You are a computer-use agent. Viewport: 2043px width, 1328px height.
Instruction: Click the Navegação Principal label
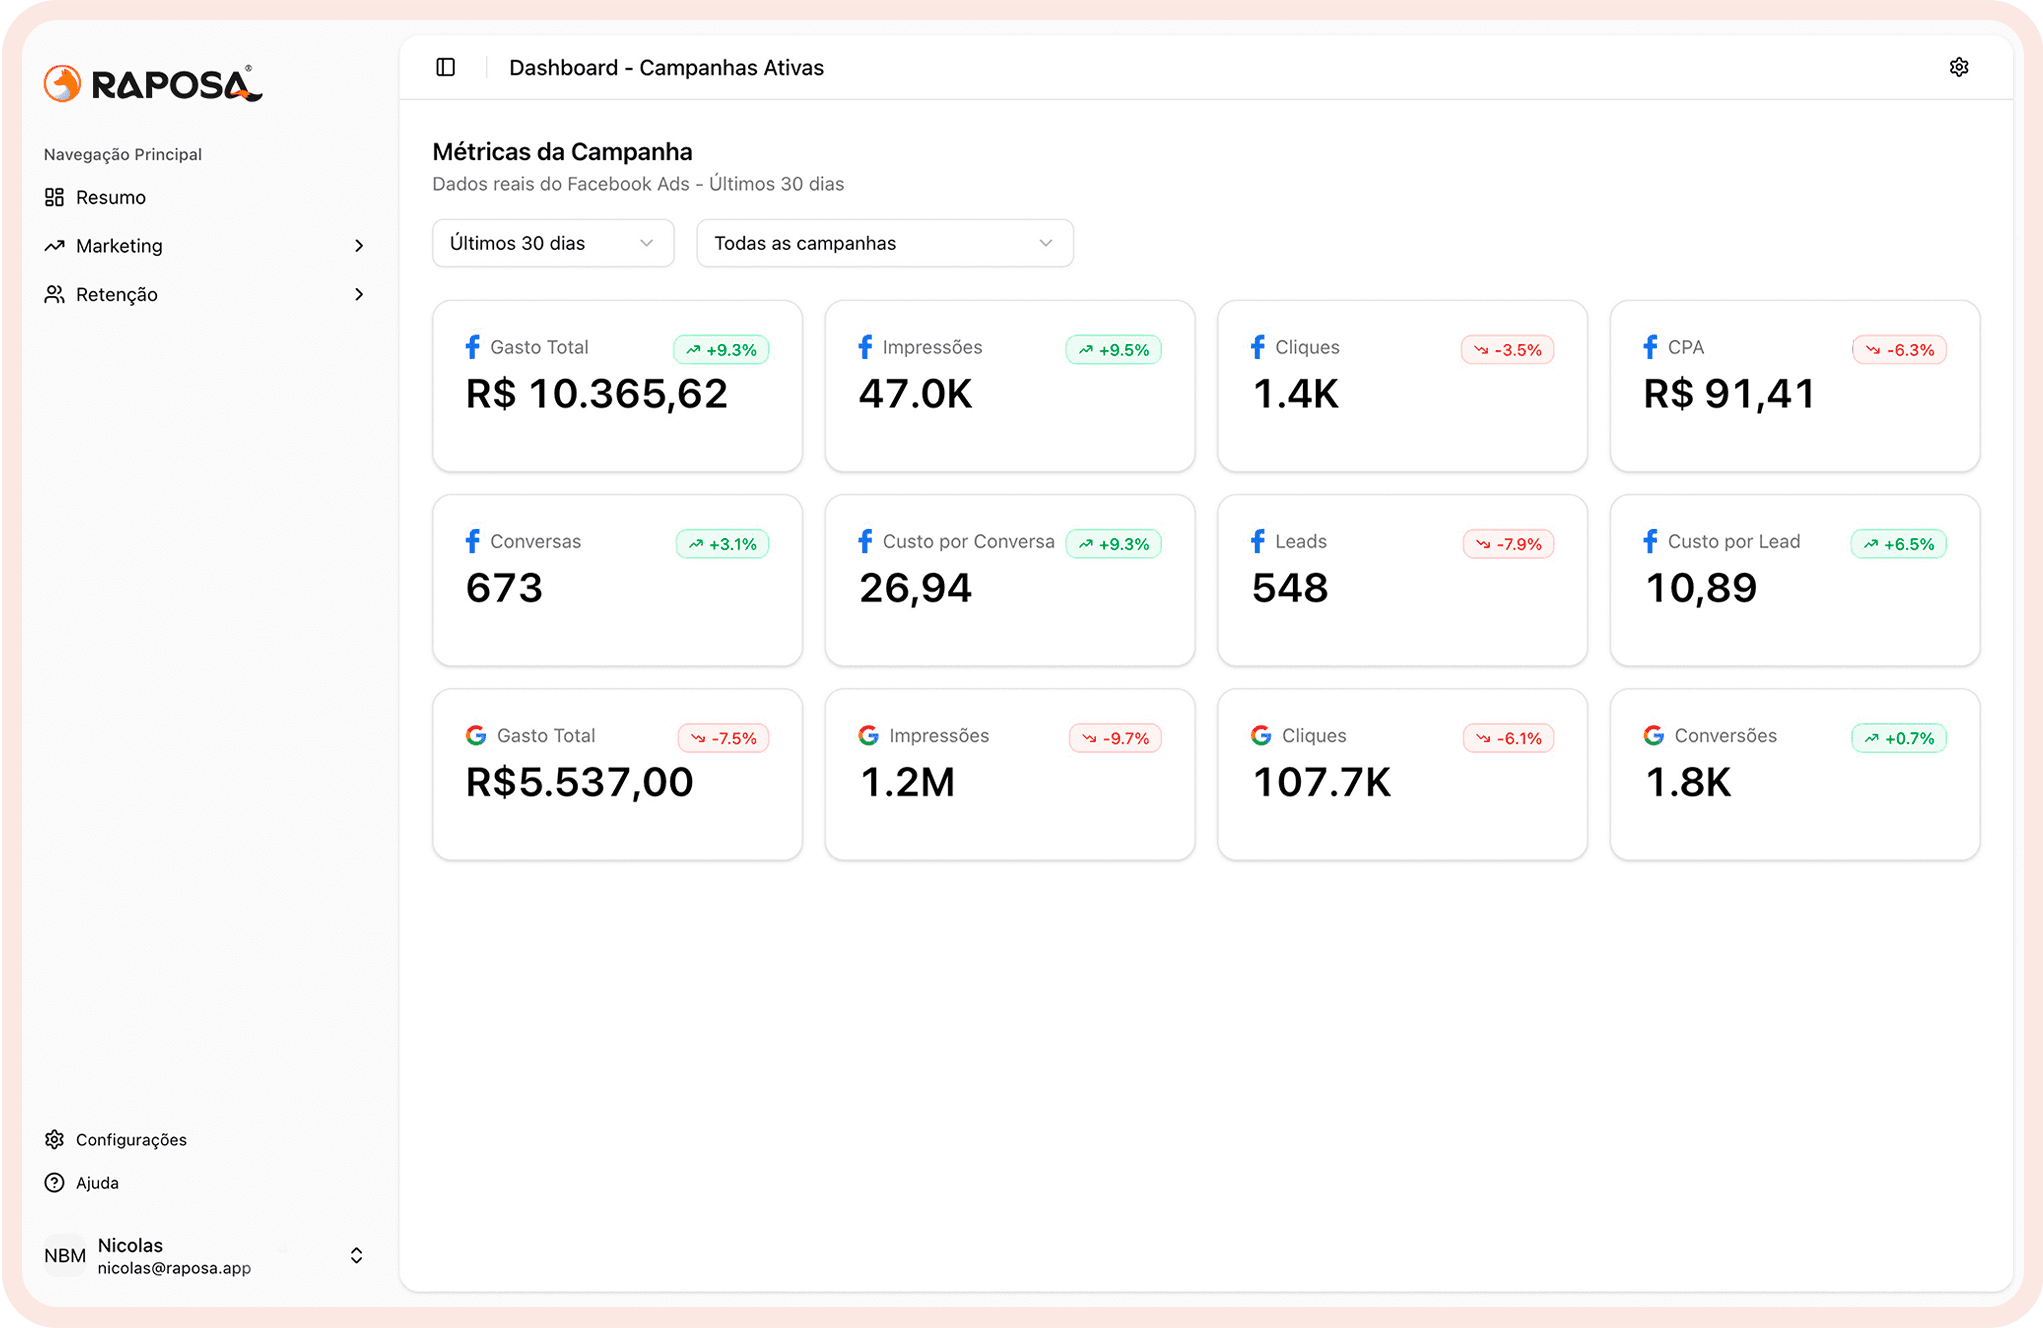click(x=123, y=154)
